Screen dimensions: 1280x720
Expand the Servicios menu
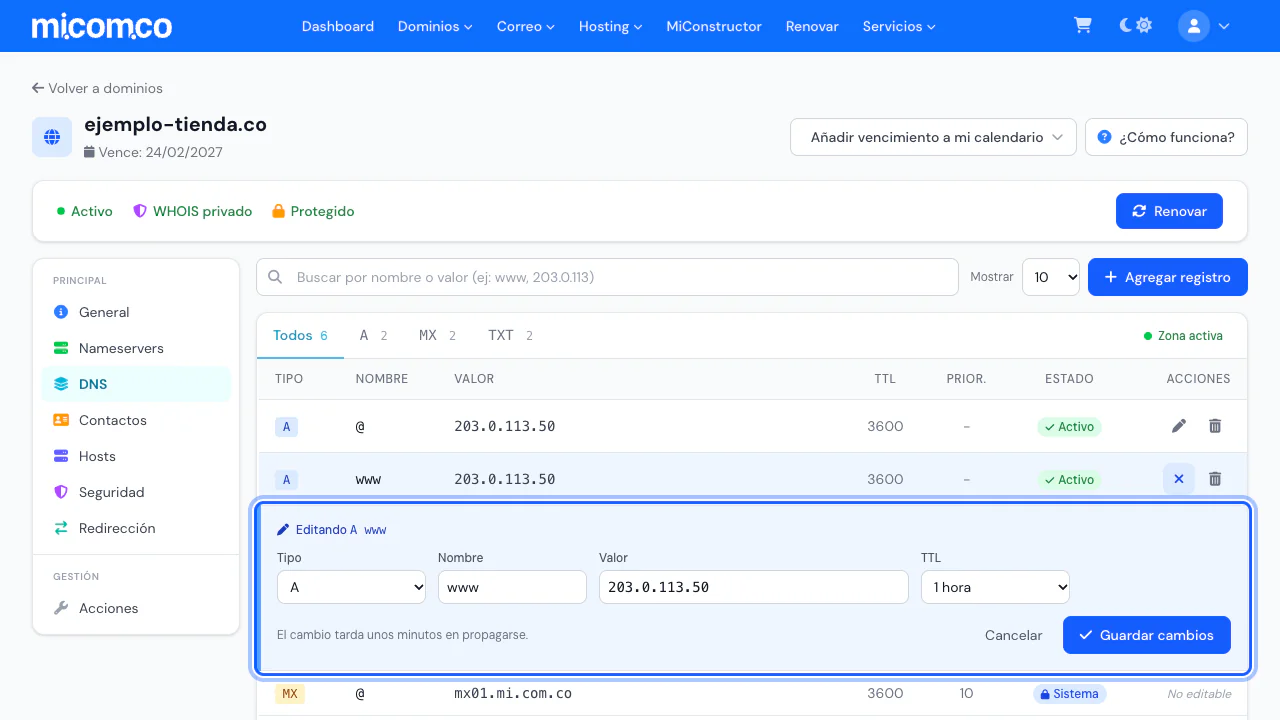[899, 26]
